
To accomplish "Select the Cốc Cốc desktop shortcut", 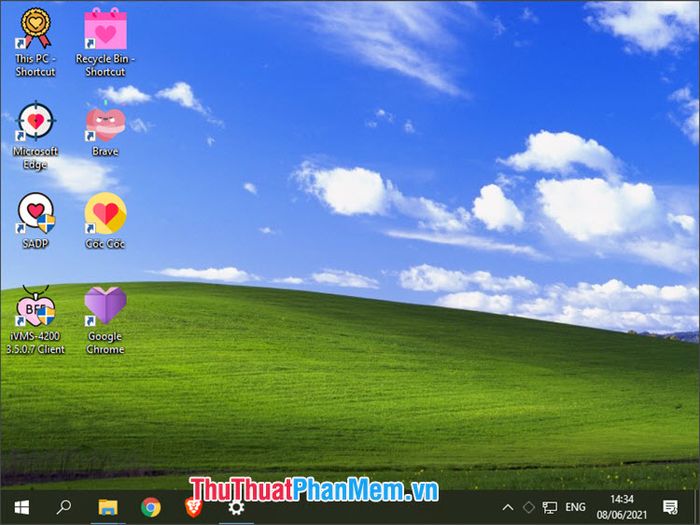I will (x=105, y=221).
